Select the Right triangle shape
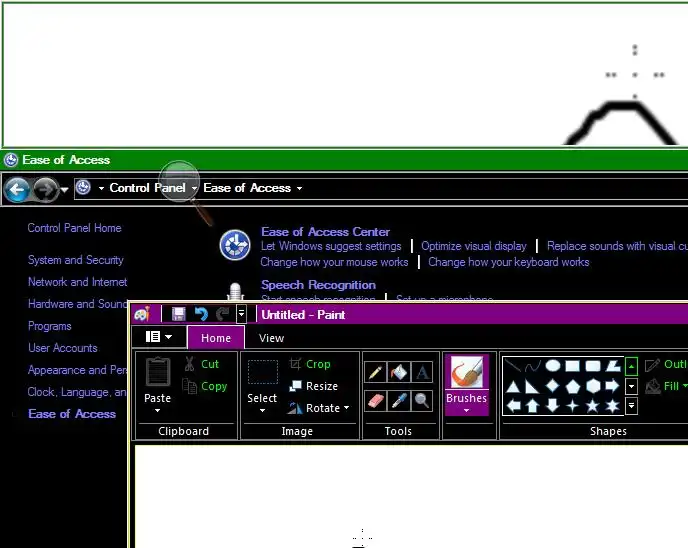 tap(533, 386)
